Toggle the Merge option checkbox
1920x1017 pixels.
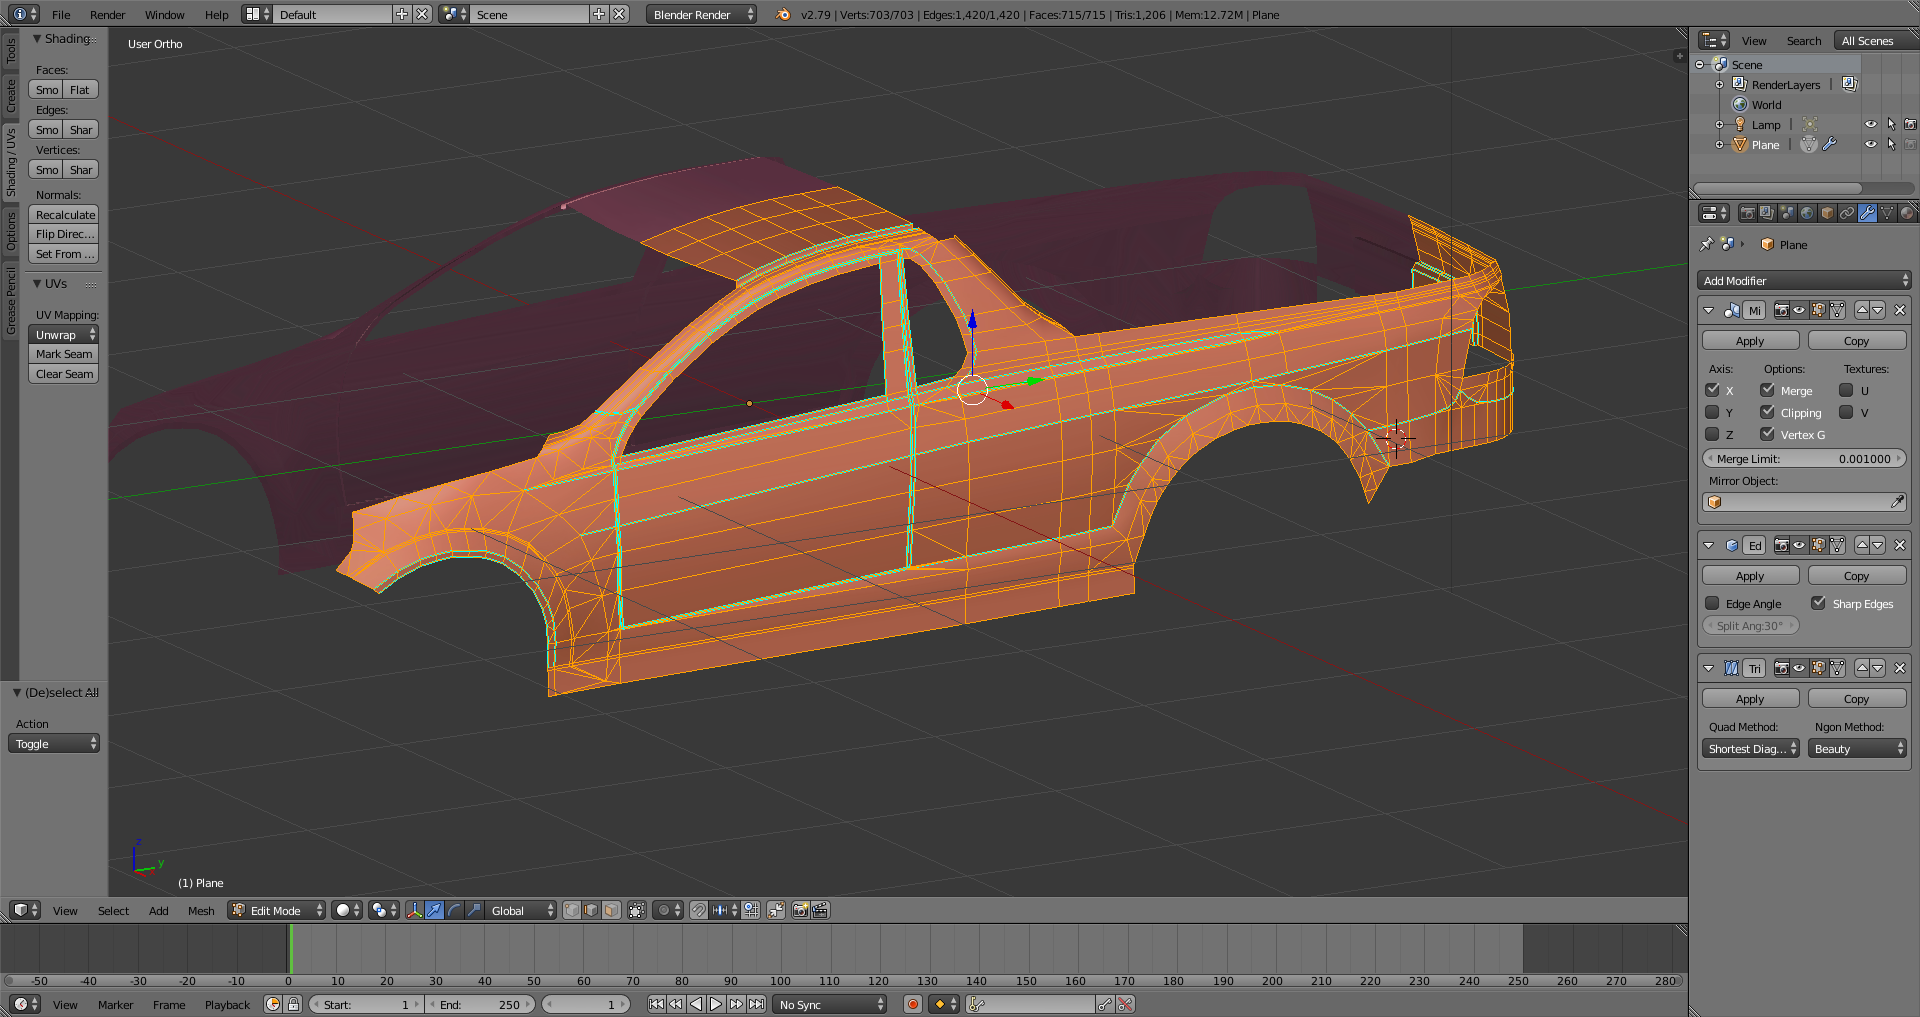tap(1767, 390)
